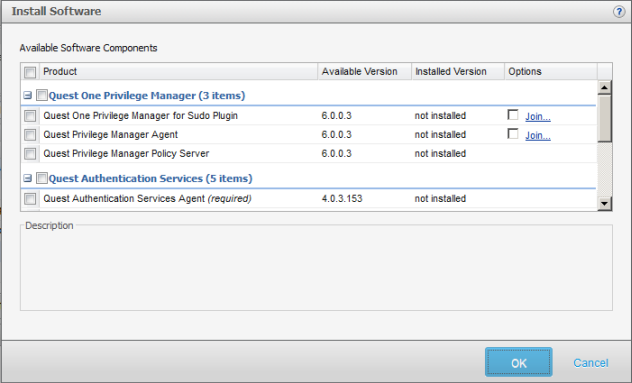Open the Join link for Sudo Plugin

[x=538, y=117]
